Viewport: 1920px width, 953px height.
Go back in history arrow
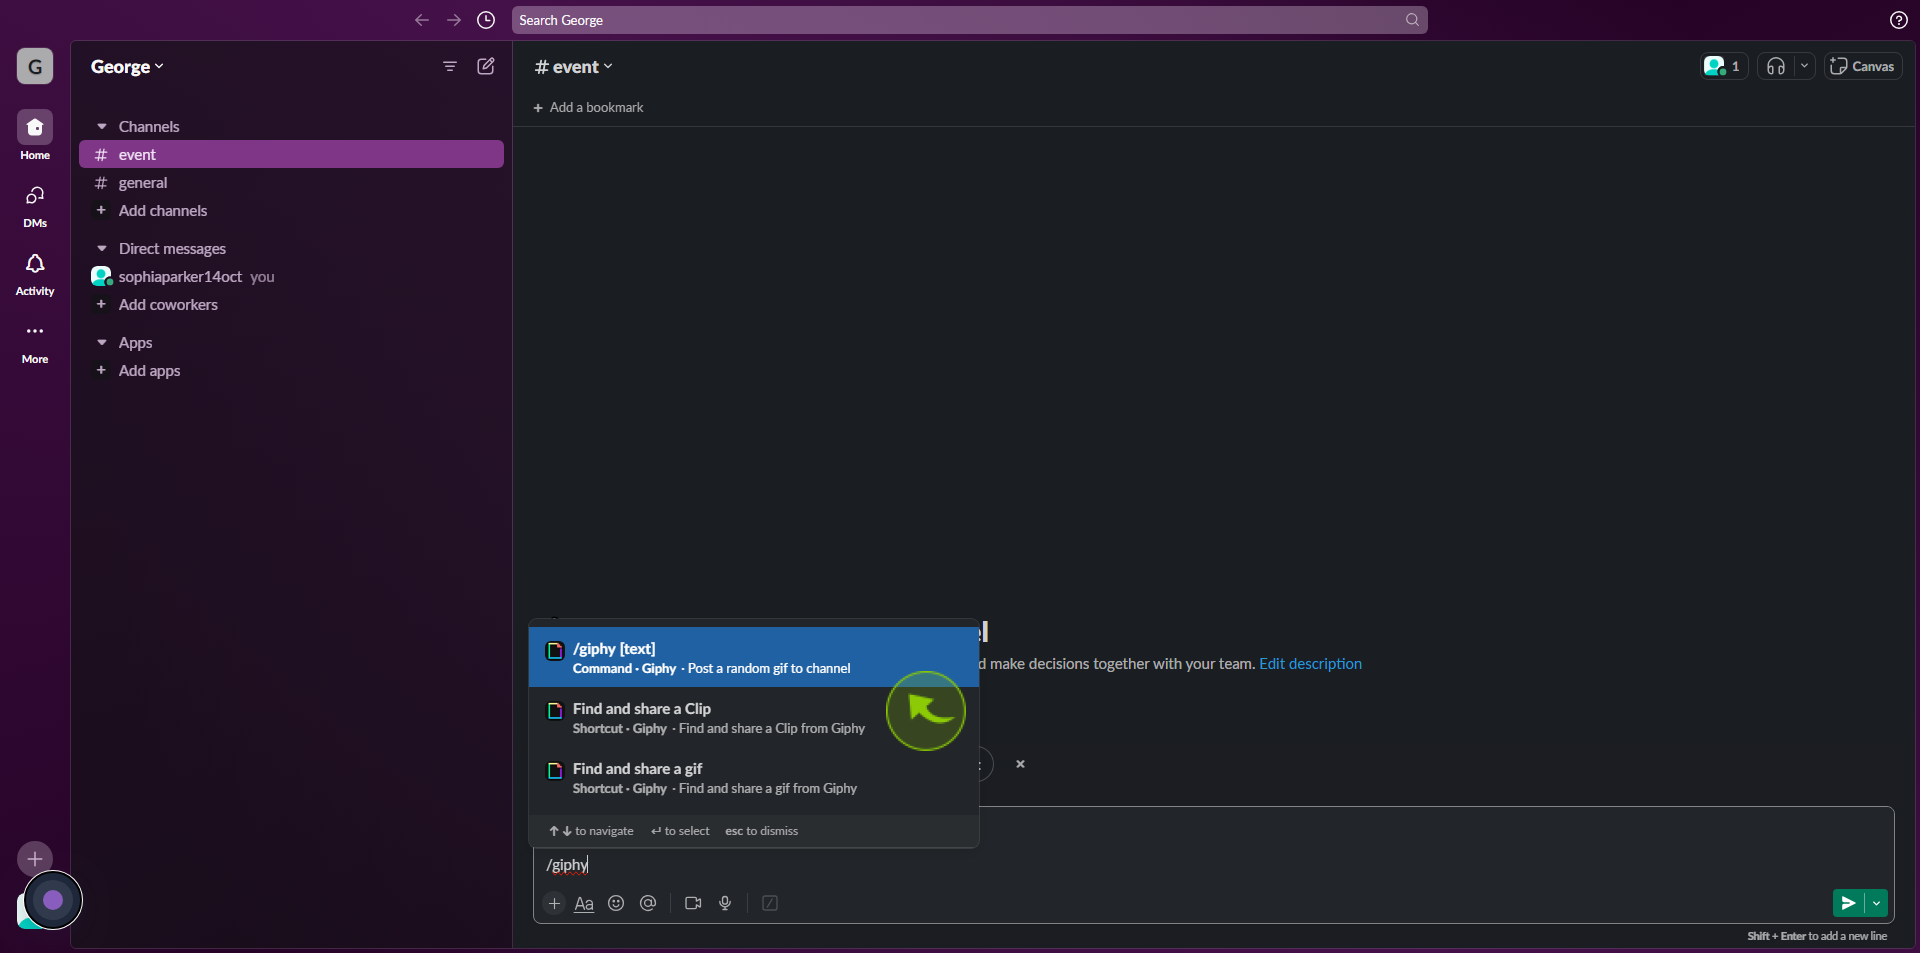tap(422, 20)
